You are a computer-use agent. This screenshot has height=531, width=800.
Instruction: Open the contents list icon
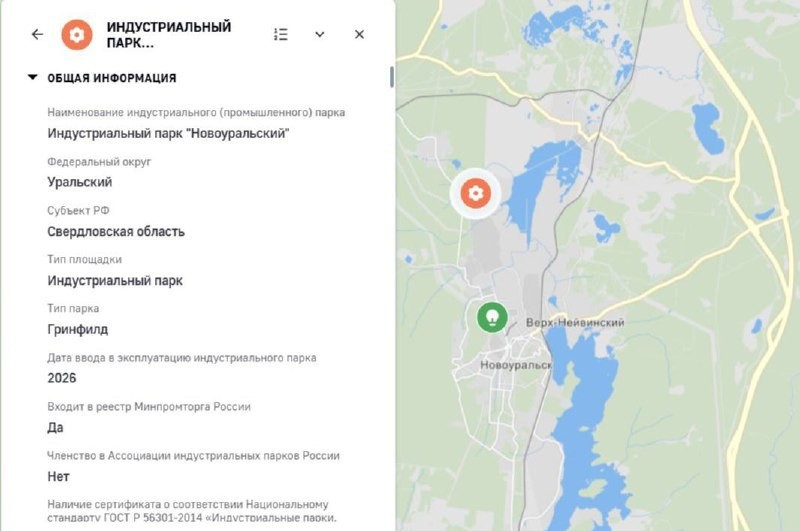281,34
